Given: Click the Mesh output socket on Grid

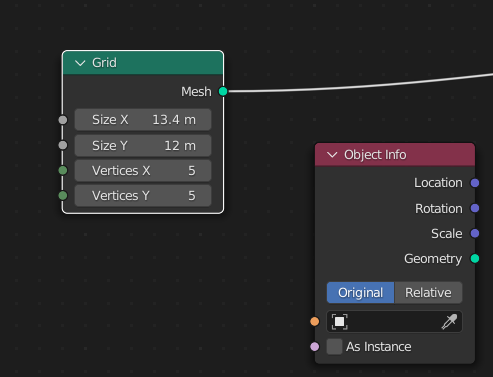Looking at the screenshot, I should click(x=223, y=91).
